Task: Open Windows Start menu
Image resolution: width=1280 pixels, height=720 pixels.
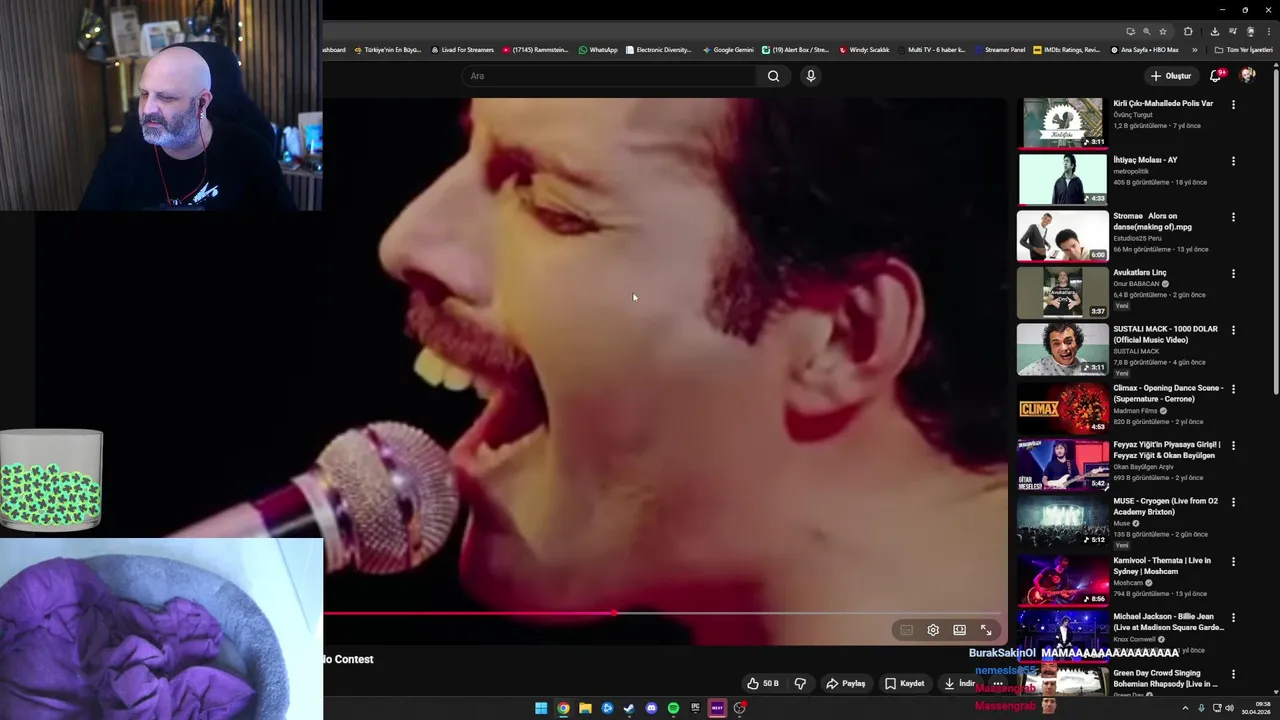Action: point(541,708)
